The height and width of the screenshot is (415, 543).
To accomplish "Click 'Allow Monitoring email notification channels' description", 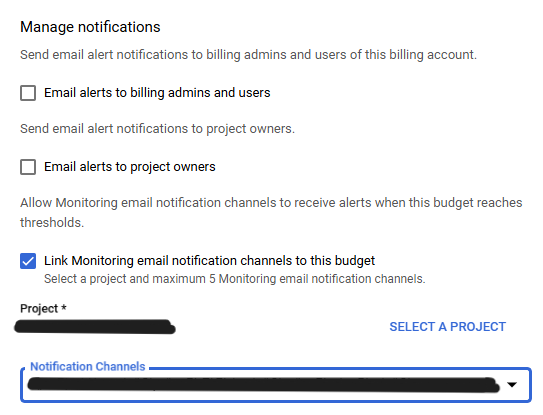I will tap(271, 212).
